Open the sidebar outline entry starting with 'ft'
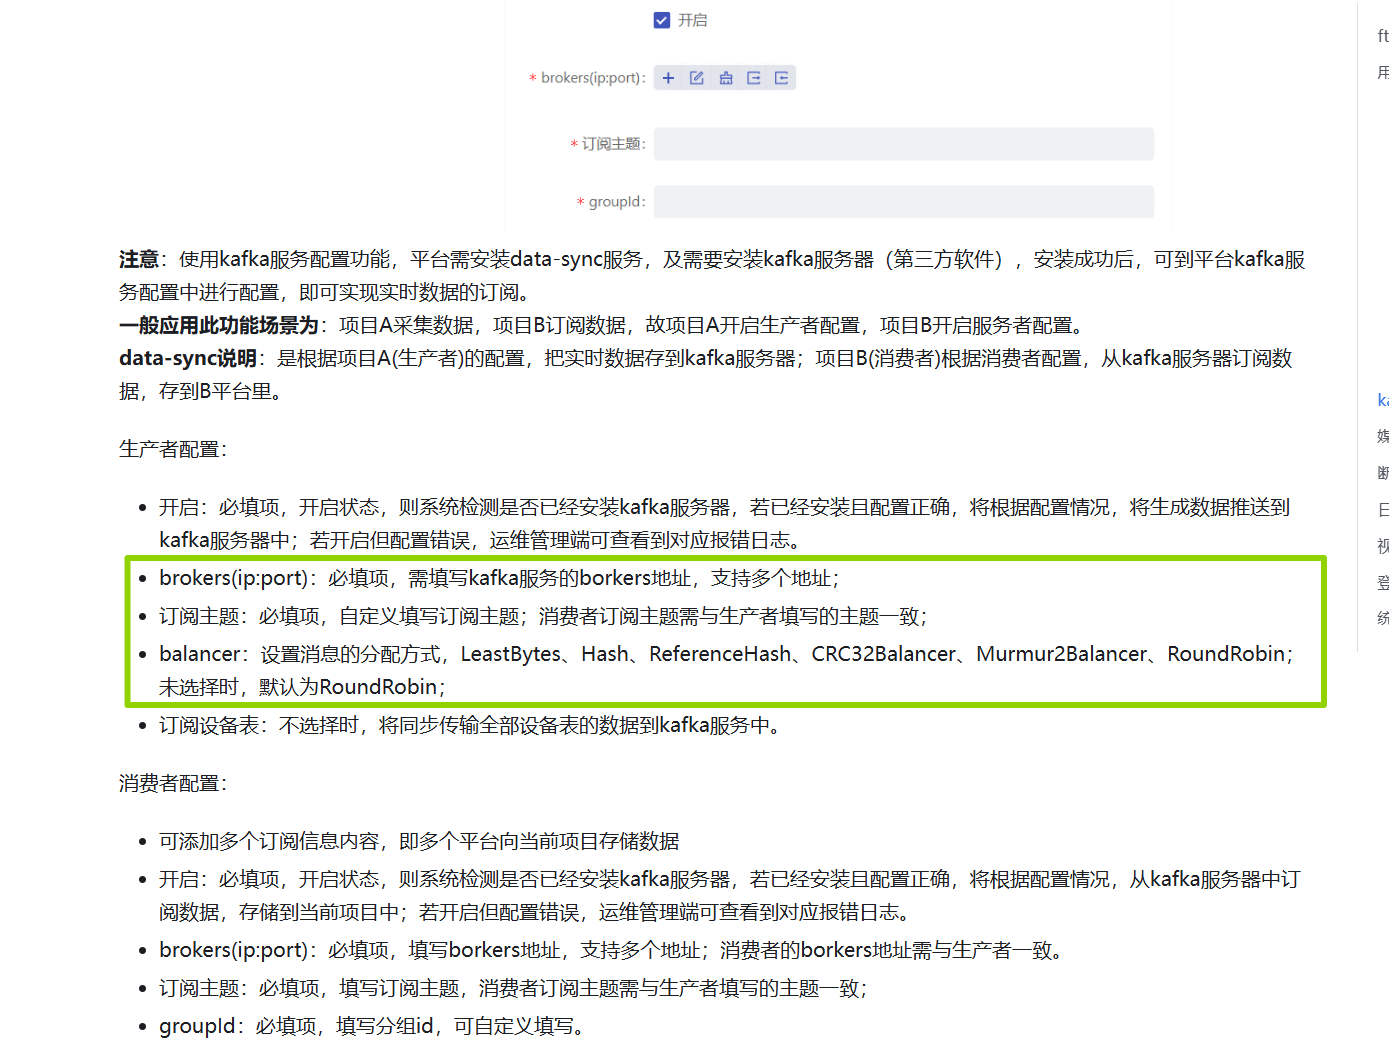The image size is (1389, 1061). (1382, 36)
